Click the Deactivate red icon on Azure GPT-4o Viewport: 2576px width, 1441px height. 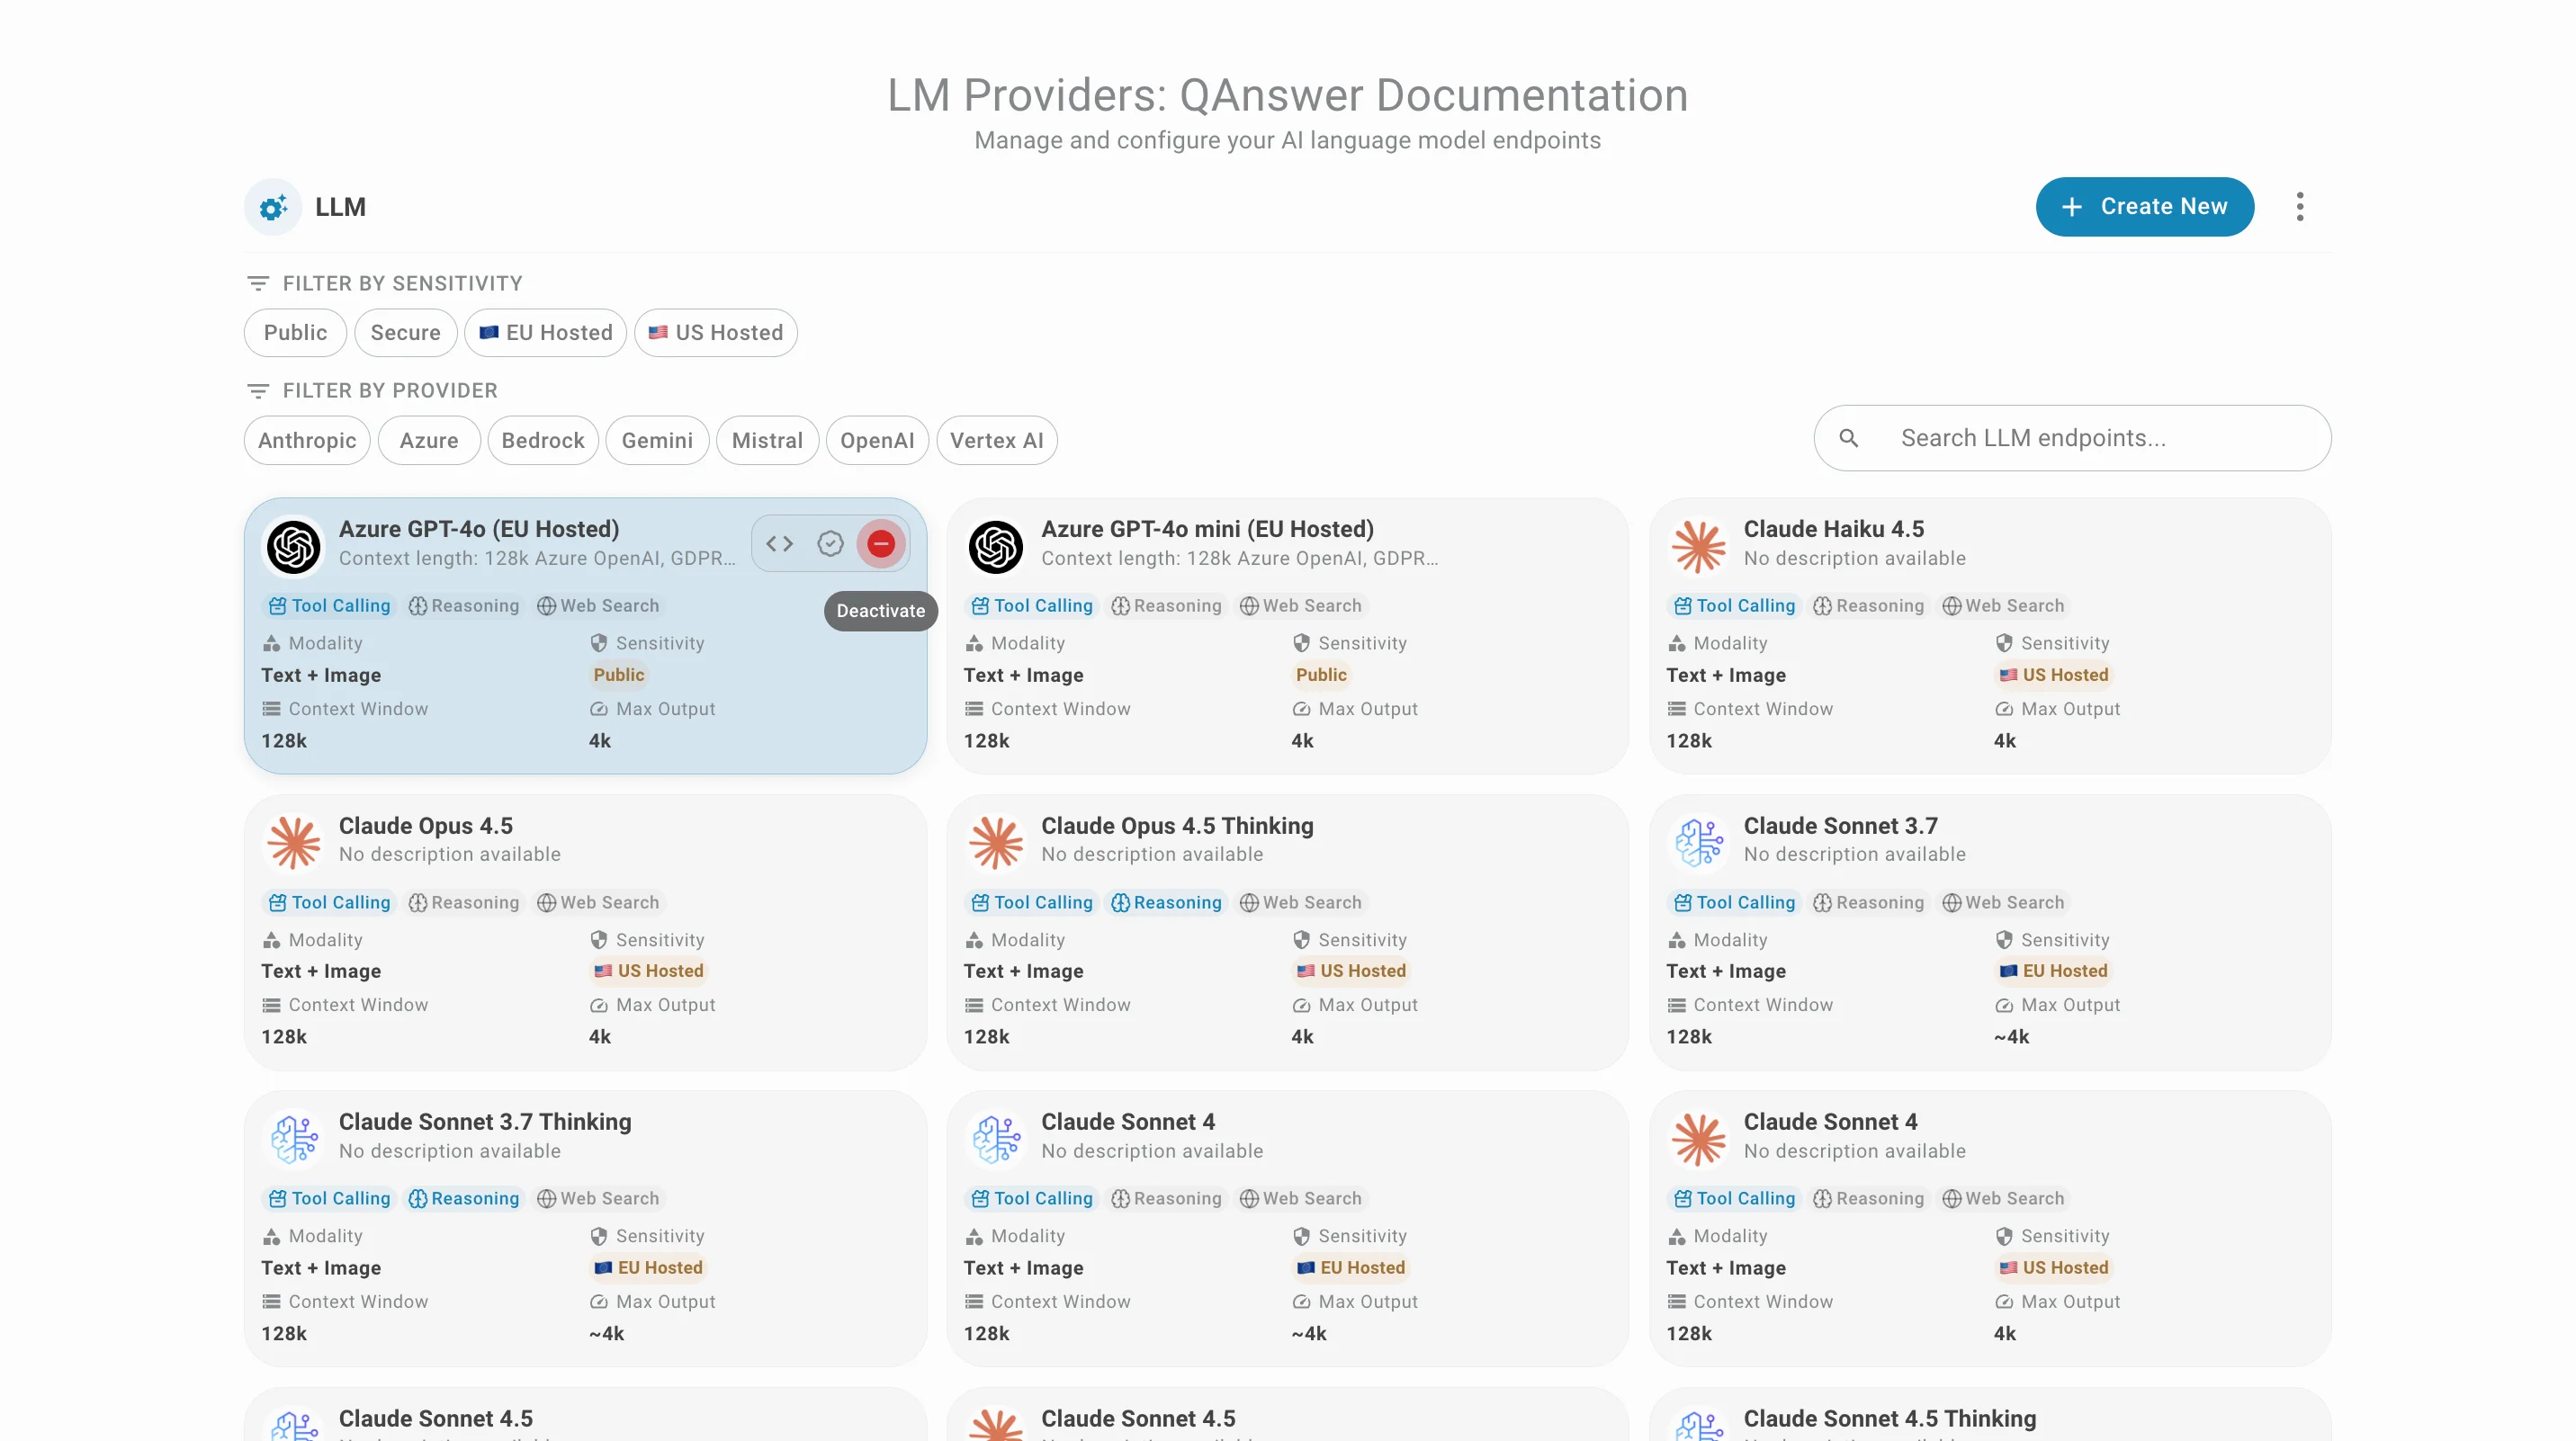tap(880, 543)
